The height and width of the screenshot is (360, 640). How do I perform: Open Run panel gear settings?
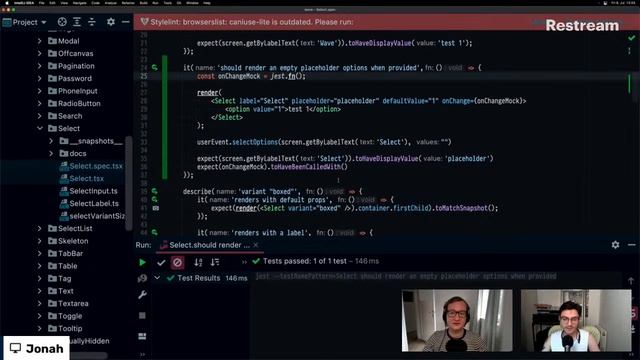coord(615,245)
